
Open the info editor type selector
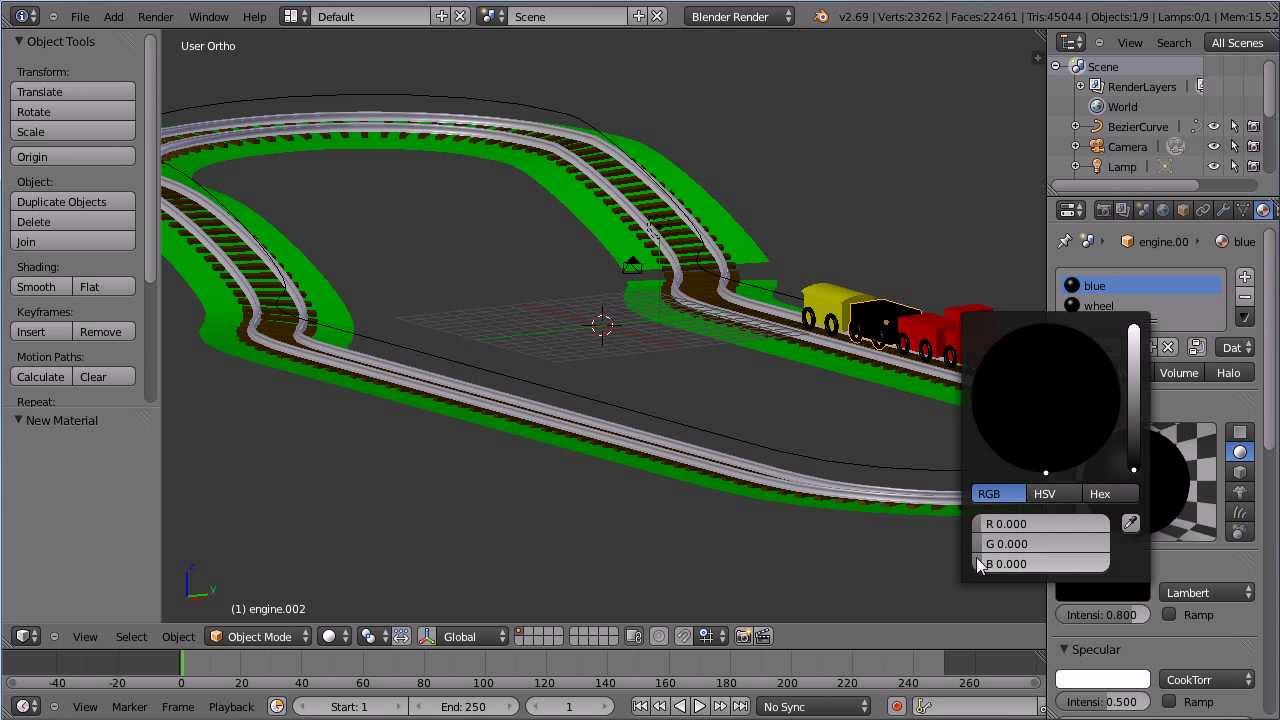[26, 16]
